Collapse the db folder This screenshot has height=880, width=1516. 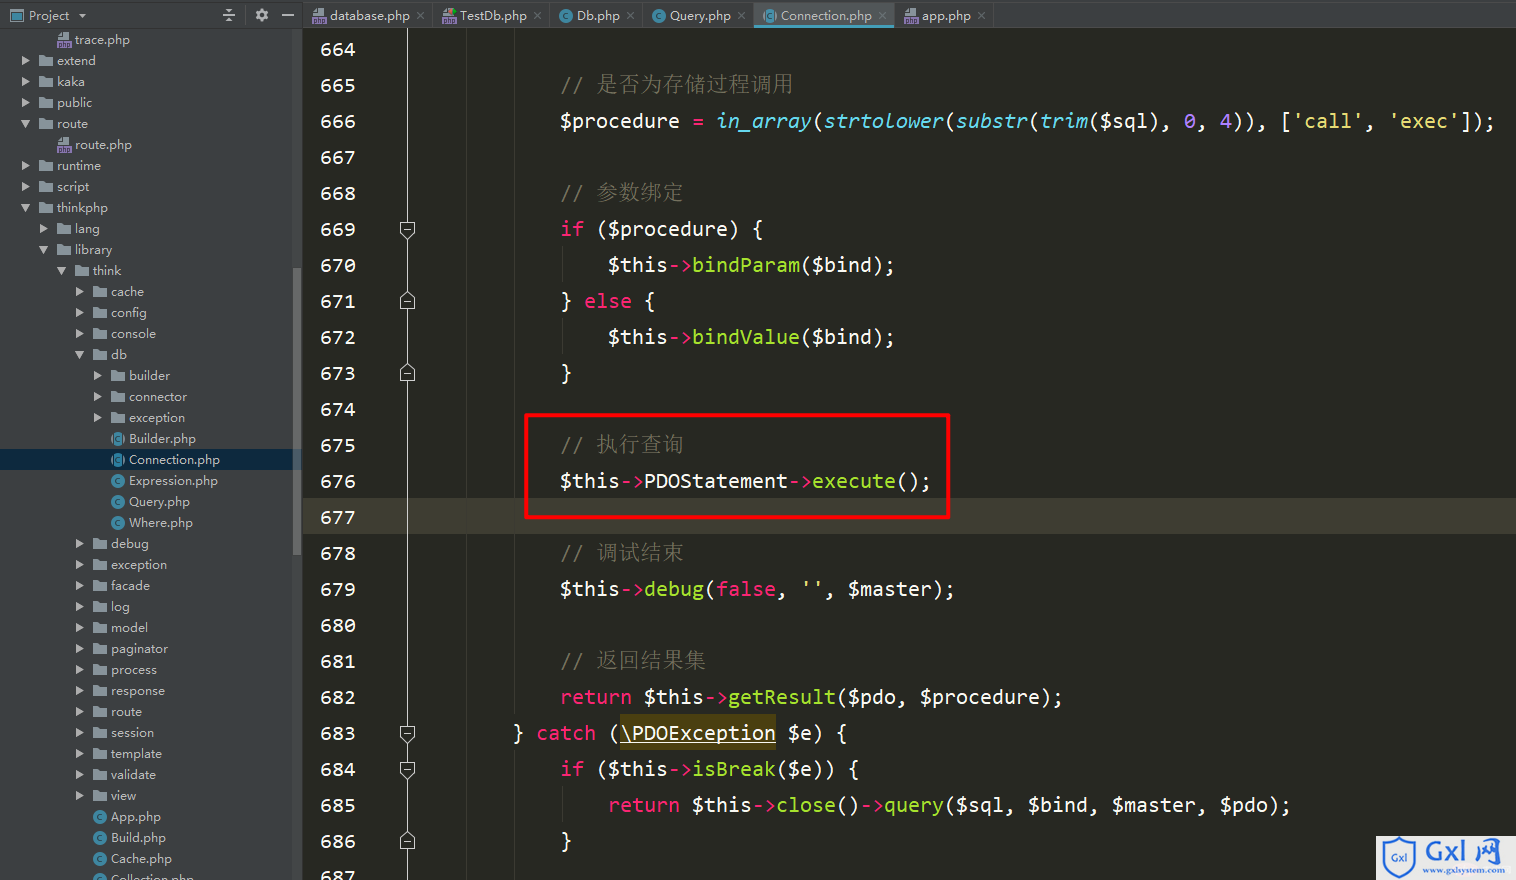[80, 355]
